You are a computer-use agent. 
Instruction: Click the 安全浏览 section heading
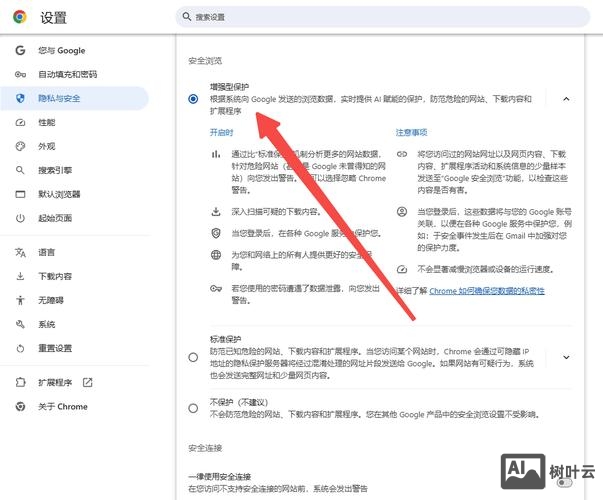[x=205, y=61]
